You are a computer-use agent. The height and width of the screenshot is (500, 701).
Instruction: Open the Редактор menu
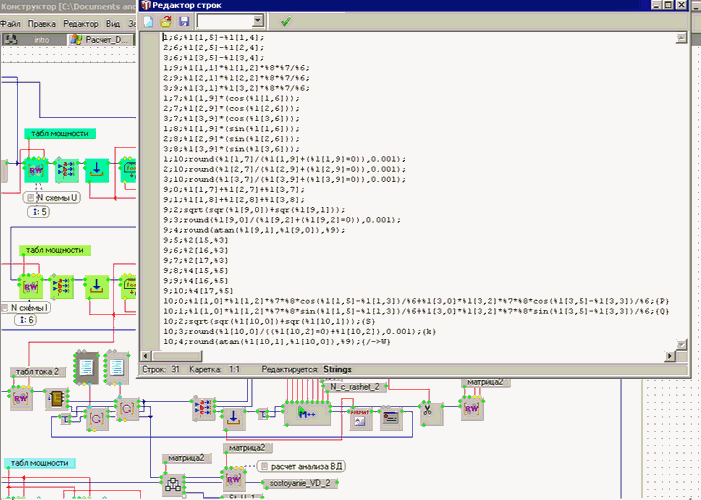coord(80,22)
